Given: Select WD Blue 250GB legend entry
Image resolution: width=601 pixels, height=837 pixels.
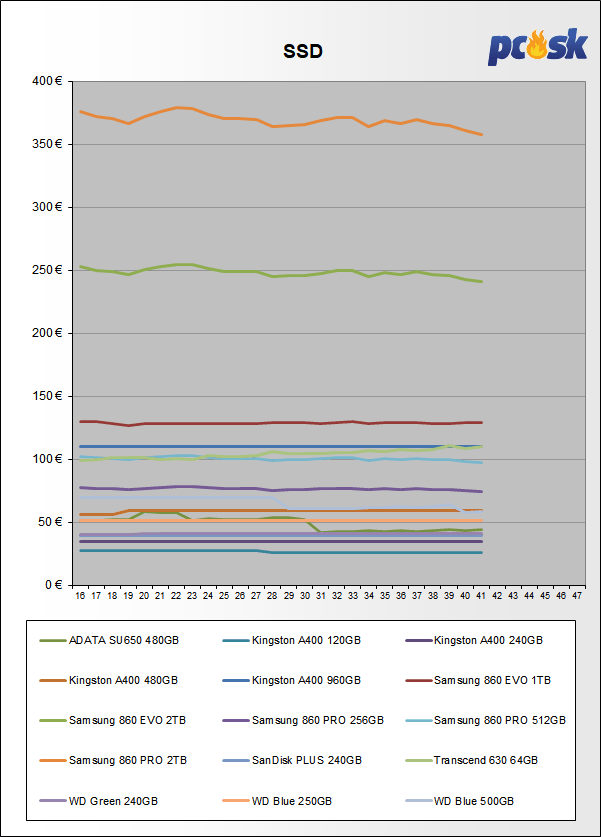Looking at the screenshot, I should pyautogui.click(x=278, y=801).
